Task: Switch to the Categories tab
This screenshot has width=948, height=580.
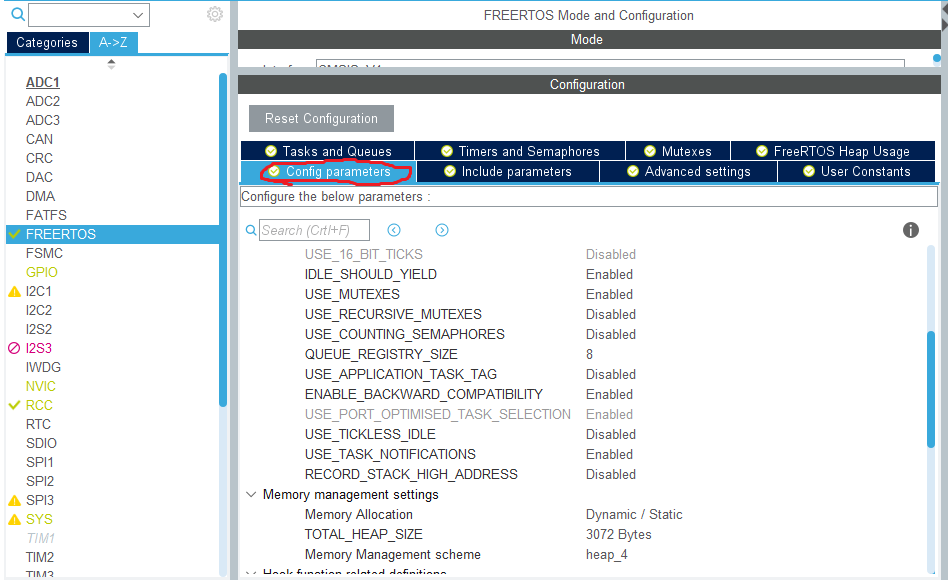Action: pos(47,42)
